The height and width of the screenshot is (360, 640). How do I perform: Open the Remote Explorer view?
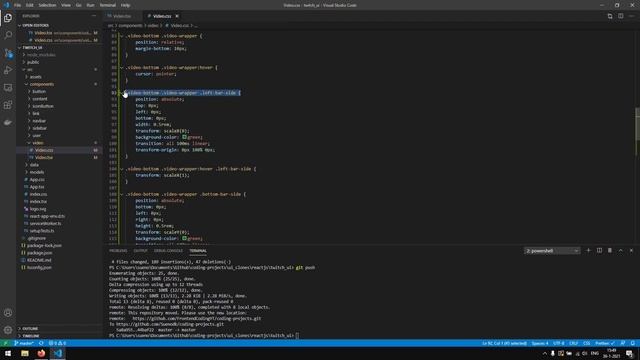pos(8,88)
